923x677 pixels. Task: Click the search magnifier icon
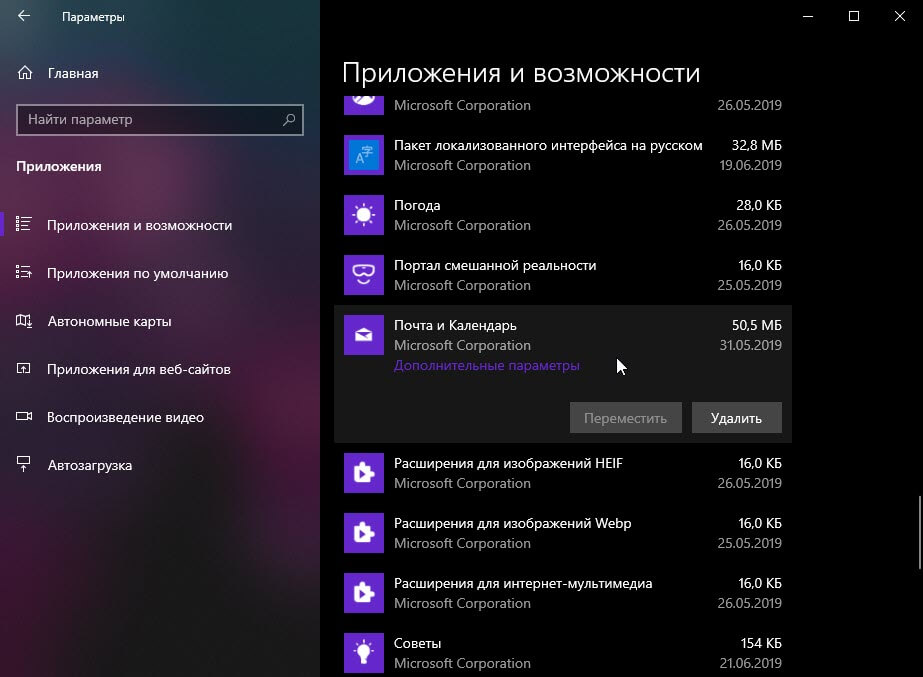click(x=289, y=120)
